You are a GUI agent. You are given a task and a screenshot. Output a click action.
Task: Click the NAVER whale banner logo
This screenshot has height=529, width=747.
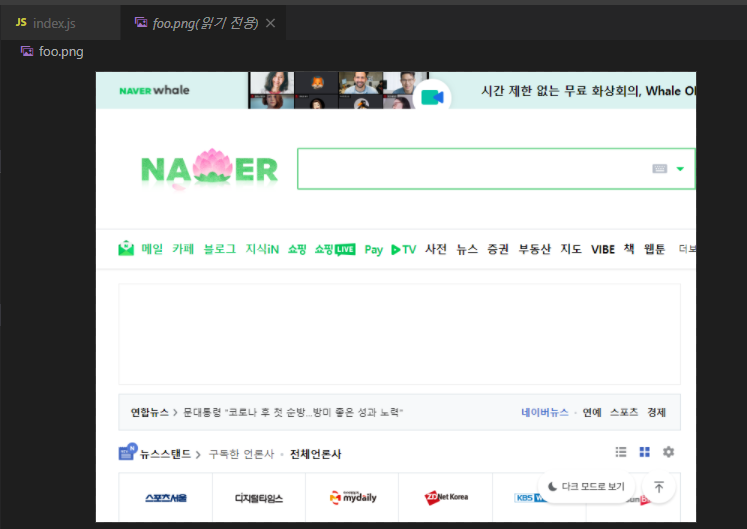(x=154, y=90)
